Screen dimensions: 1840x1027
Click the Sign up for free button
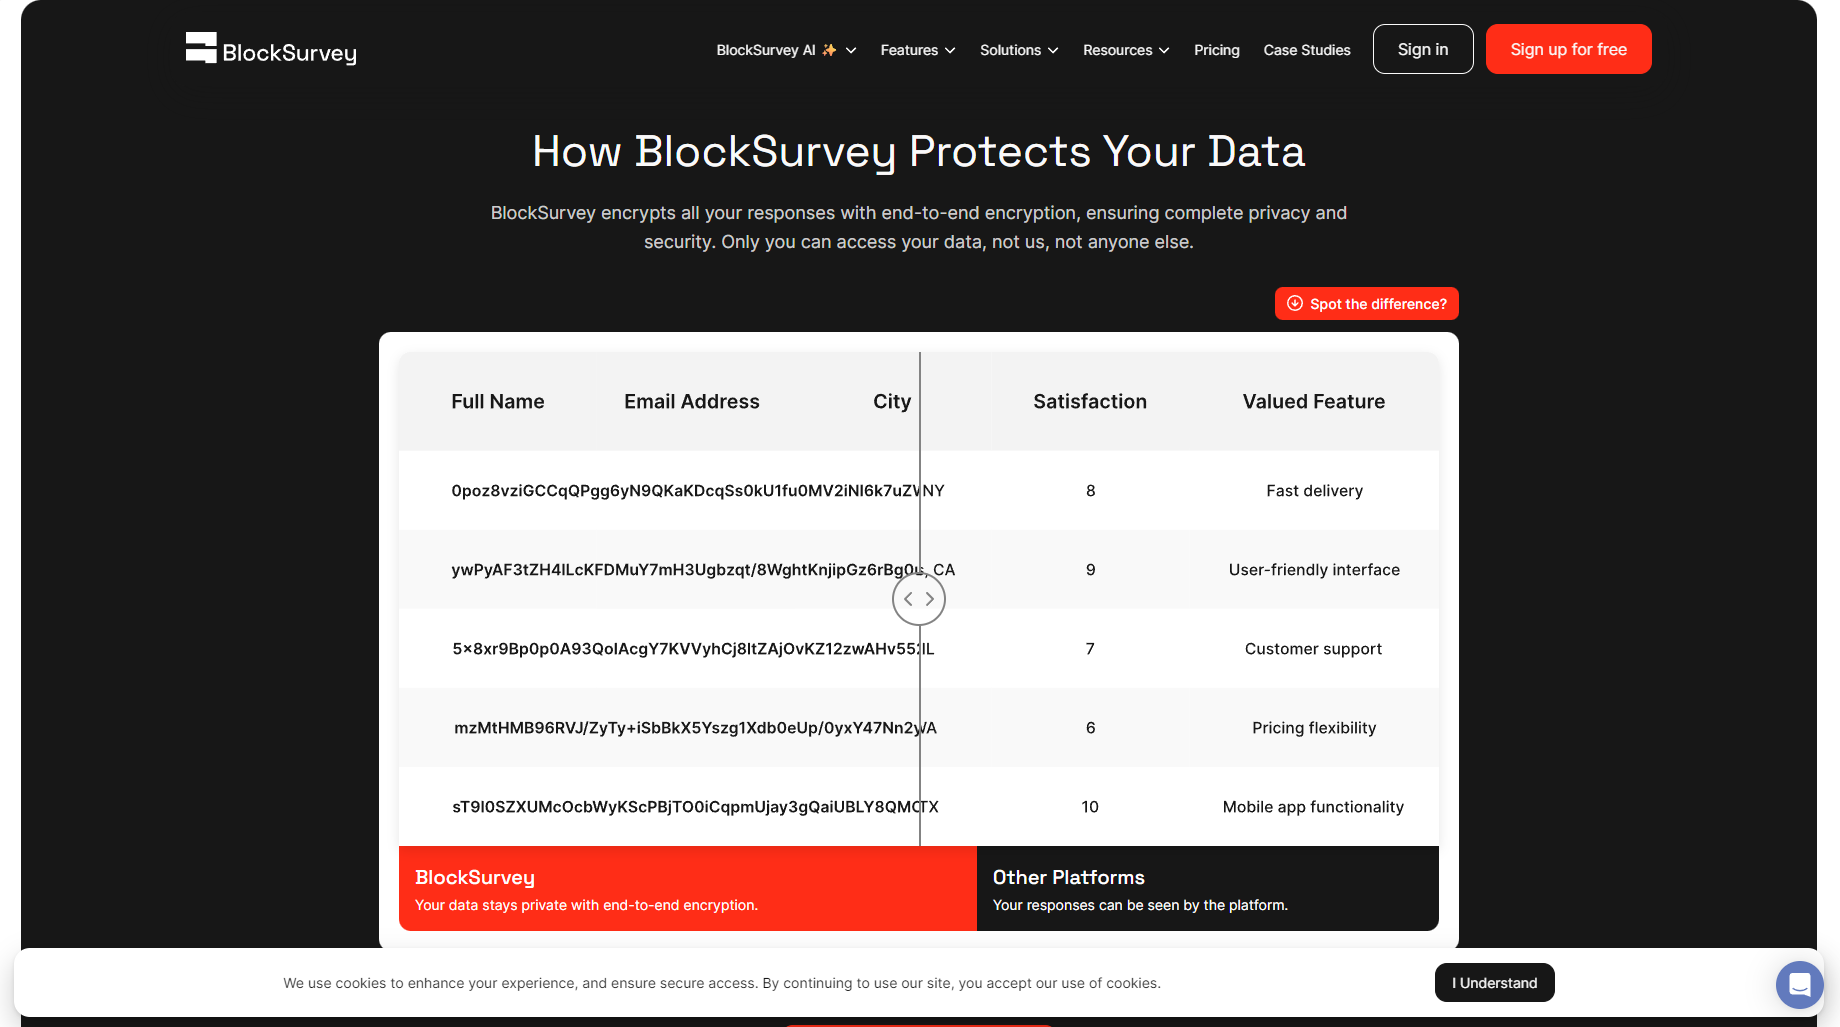tap(1568, 49)
